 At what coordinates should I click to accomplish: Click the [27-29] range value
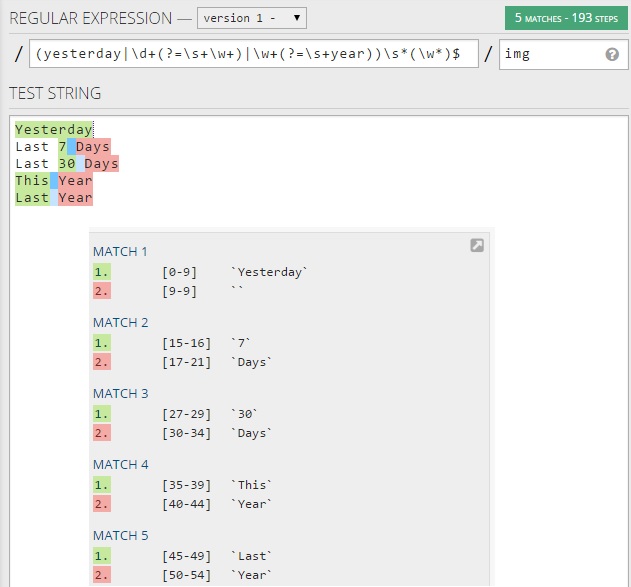pyautogui.click(x=186, y=414)
